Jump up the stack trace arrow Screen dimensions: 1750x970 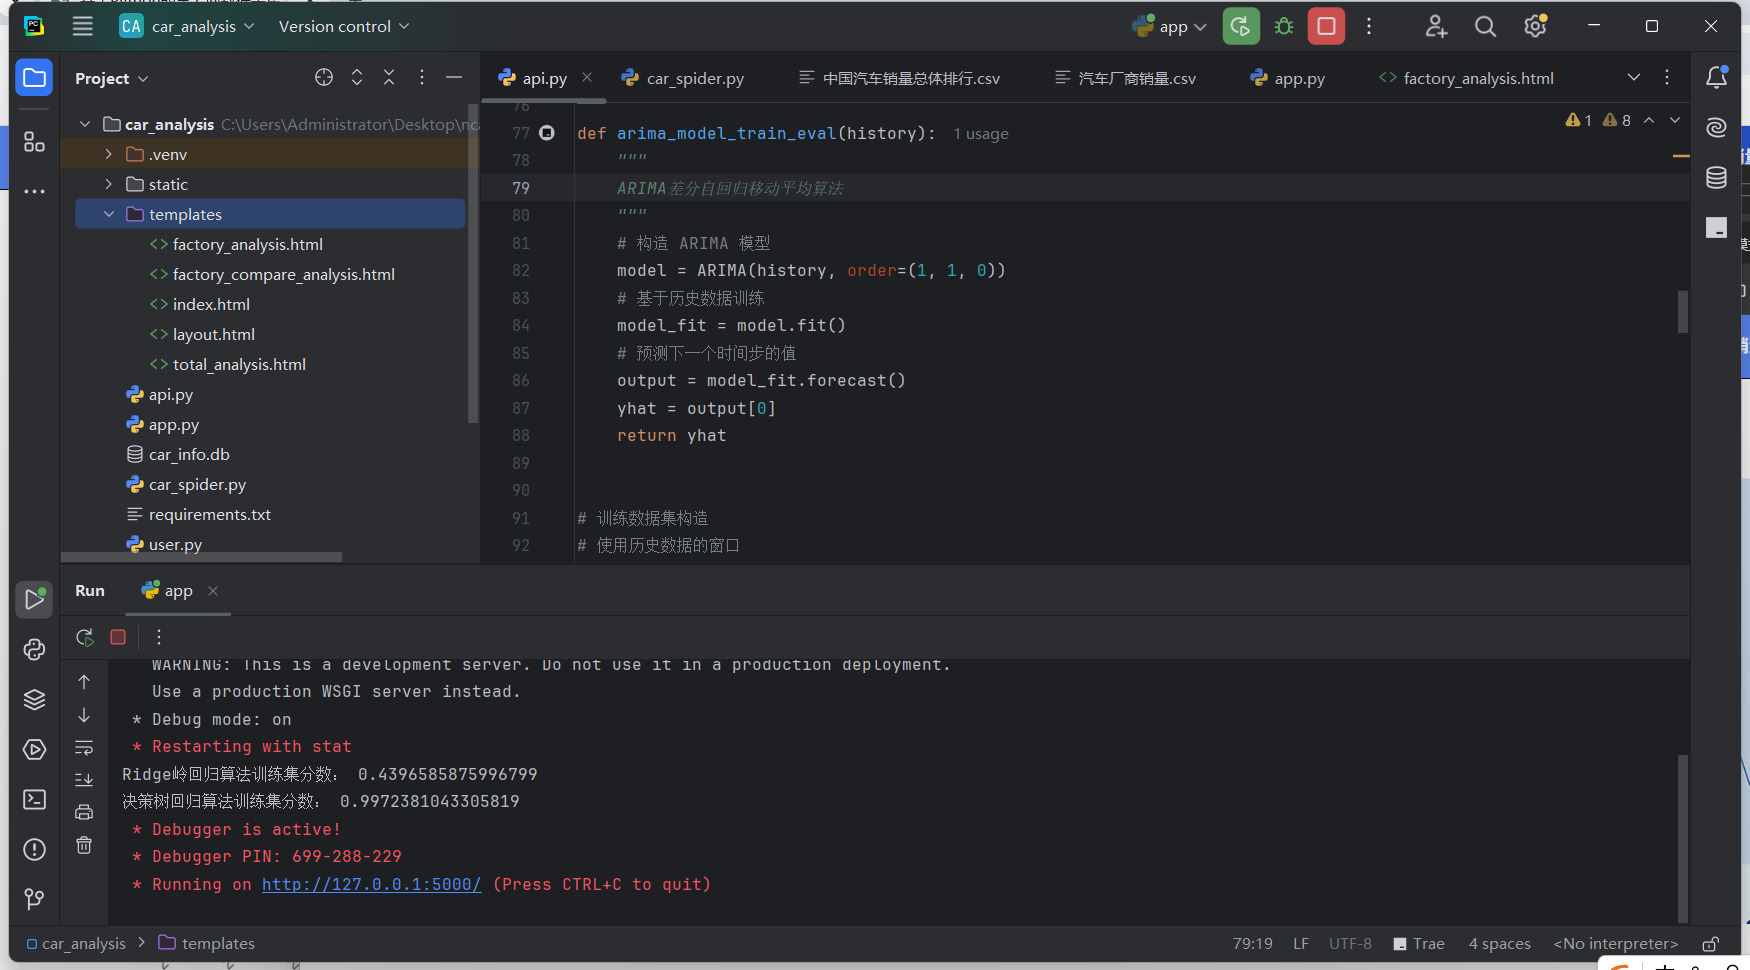click(x=84, y=682)
